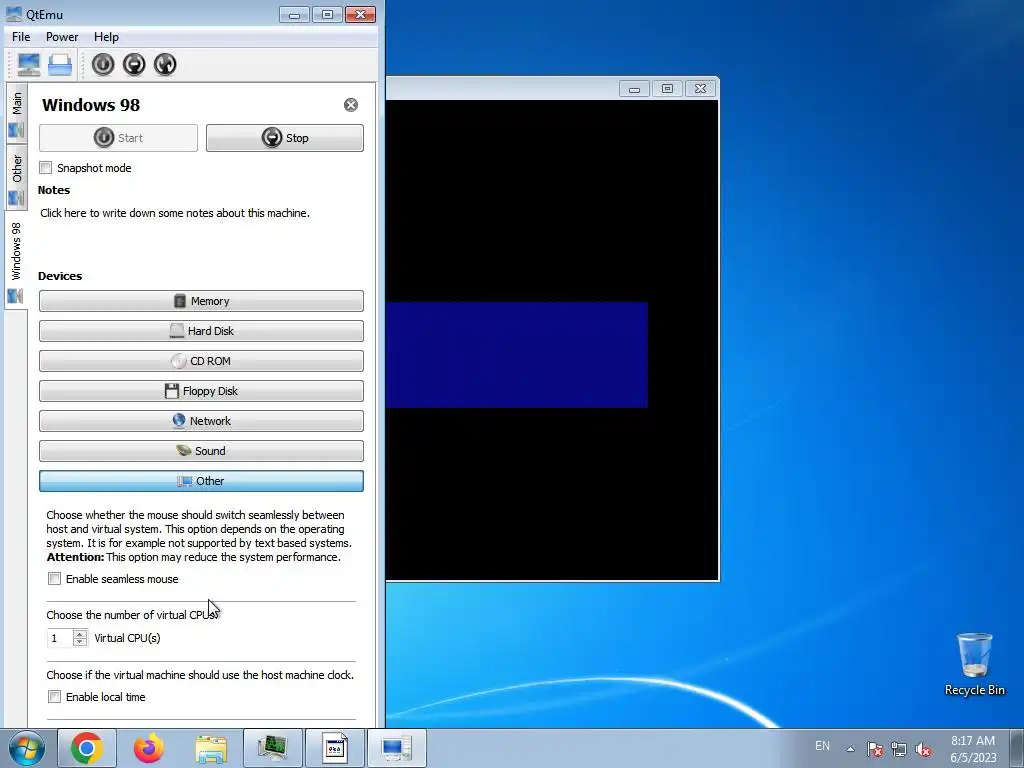The width and height of the screenshot is (1024, 768).
Task: Tick the Enable local time checkbox
Action: point(54,697)
